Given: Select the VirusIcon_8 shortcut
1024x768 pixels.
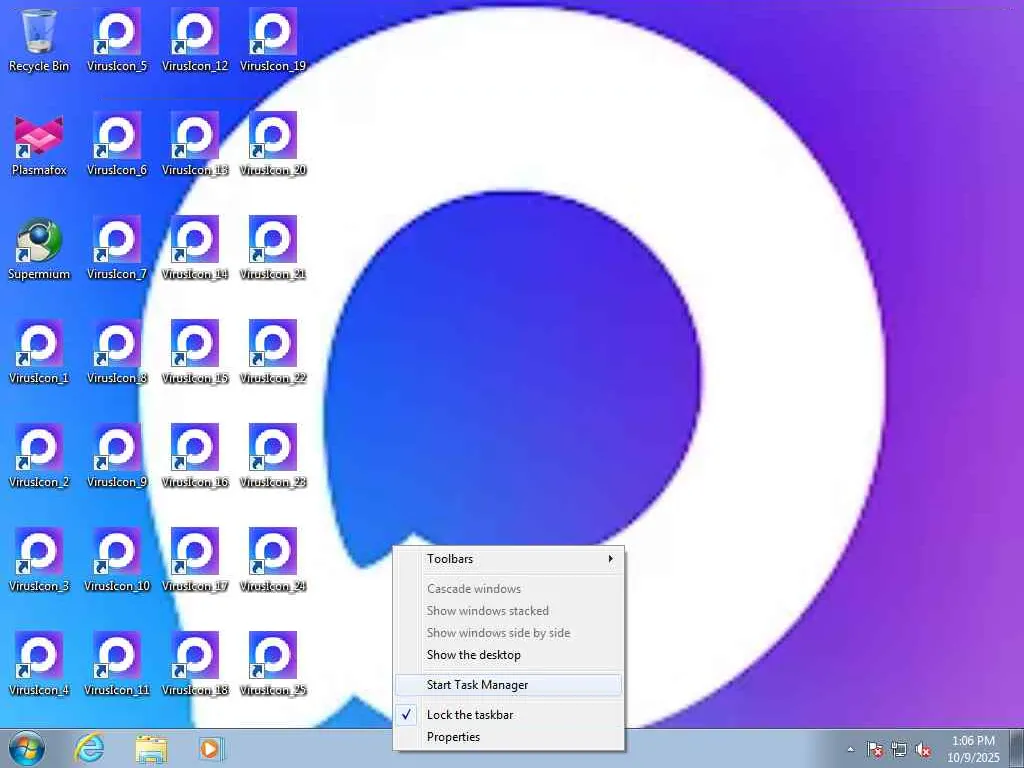Looking at the screenshot, I should pos(117,351).
